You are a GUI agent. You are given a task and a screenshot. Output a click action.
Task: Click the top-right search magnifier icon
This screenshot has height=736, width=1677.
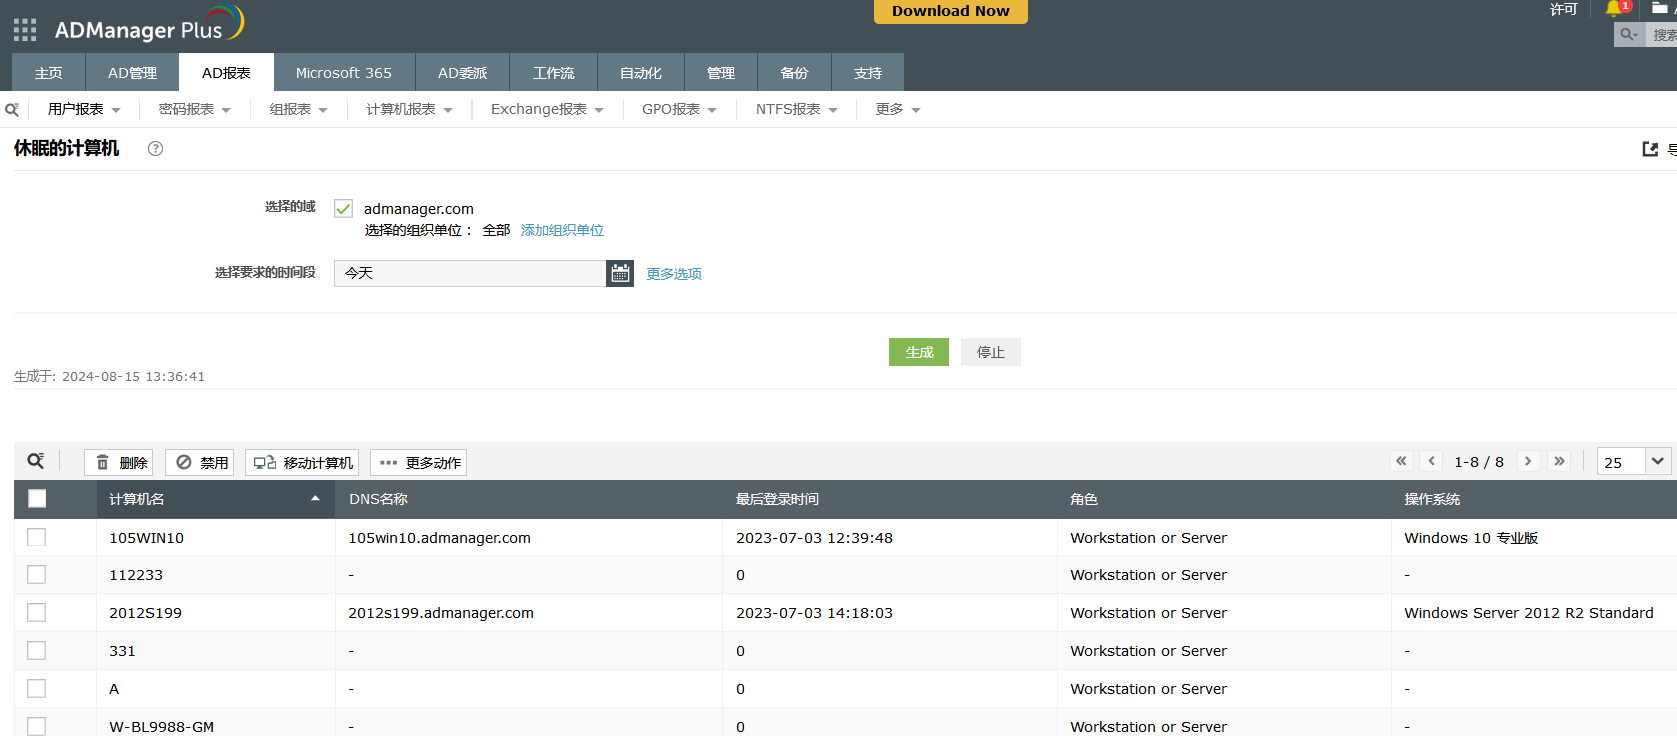[x=1629, y=34]
